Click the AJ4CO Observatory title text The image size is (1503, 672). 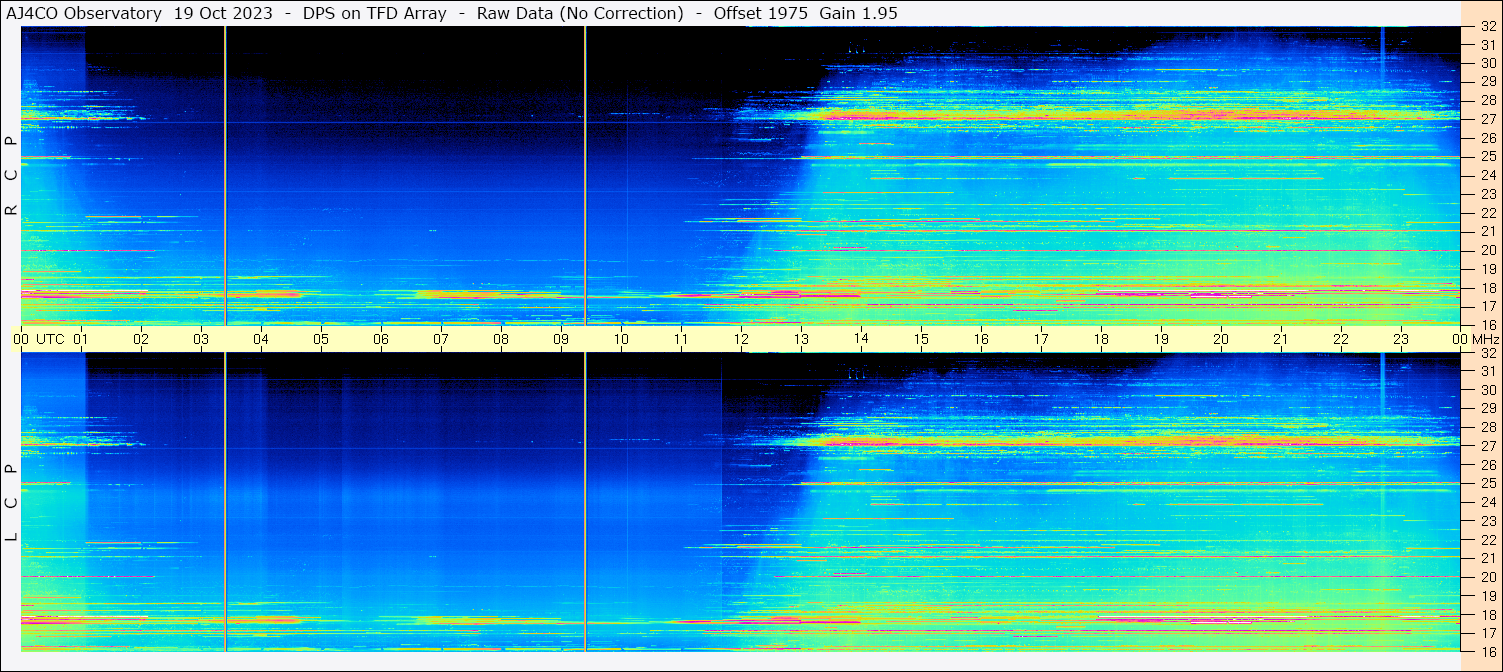(x=84, y=13)
